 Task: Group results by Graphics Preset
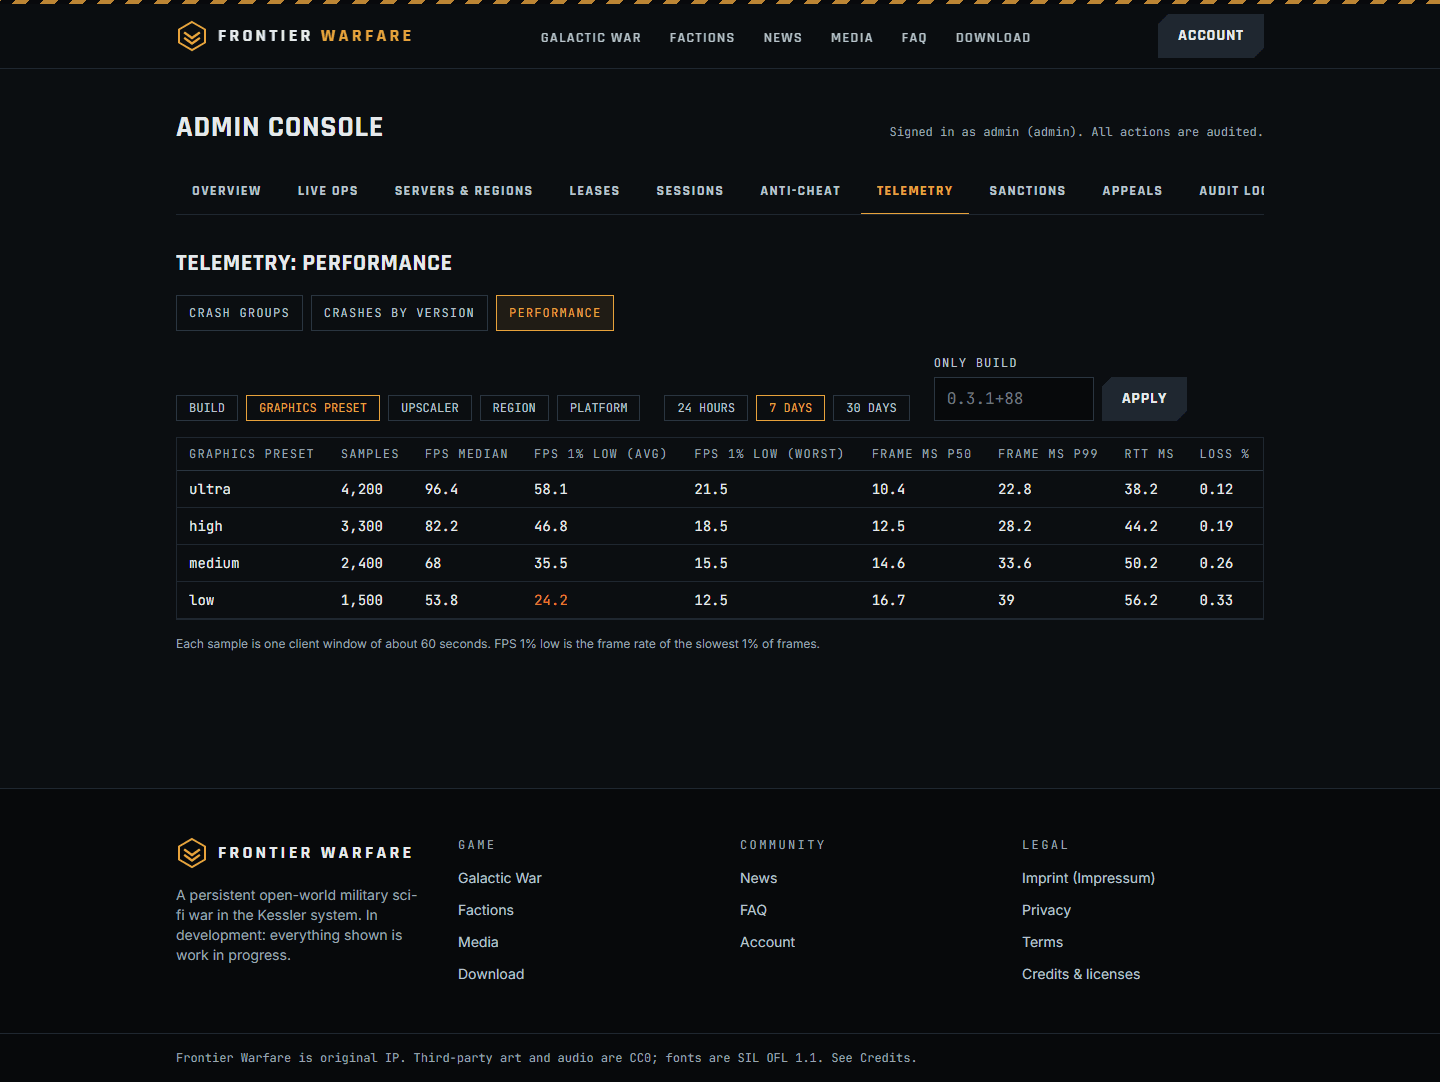(313, 408)
